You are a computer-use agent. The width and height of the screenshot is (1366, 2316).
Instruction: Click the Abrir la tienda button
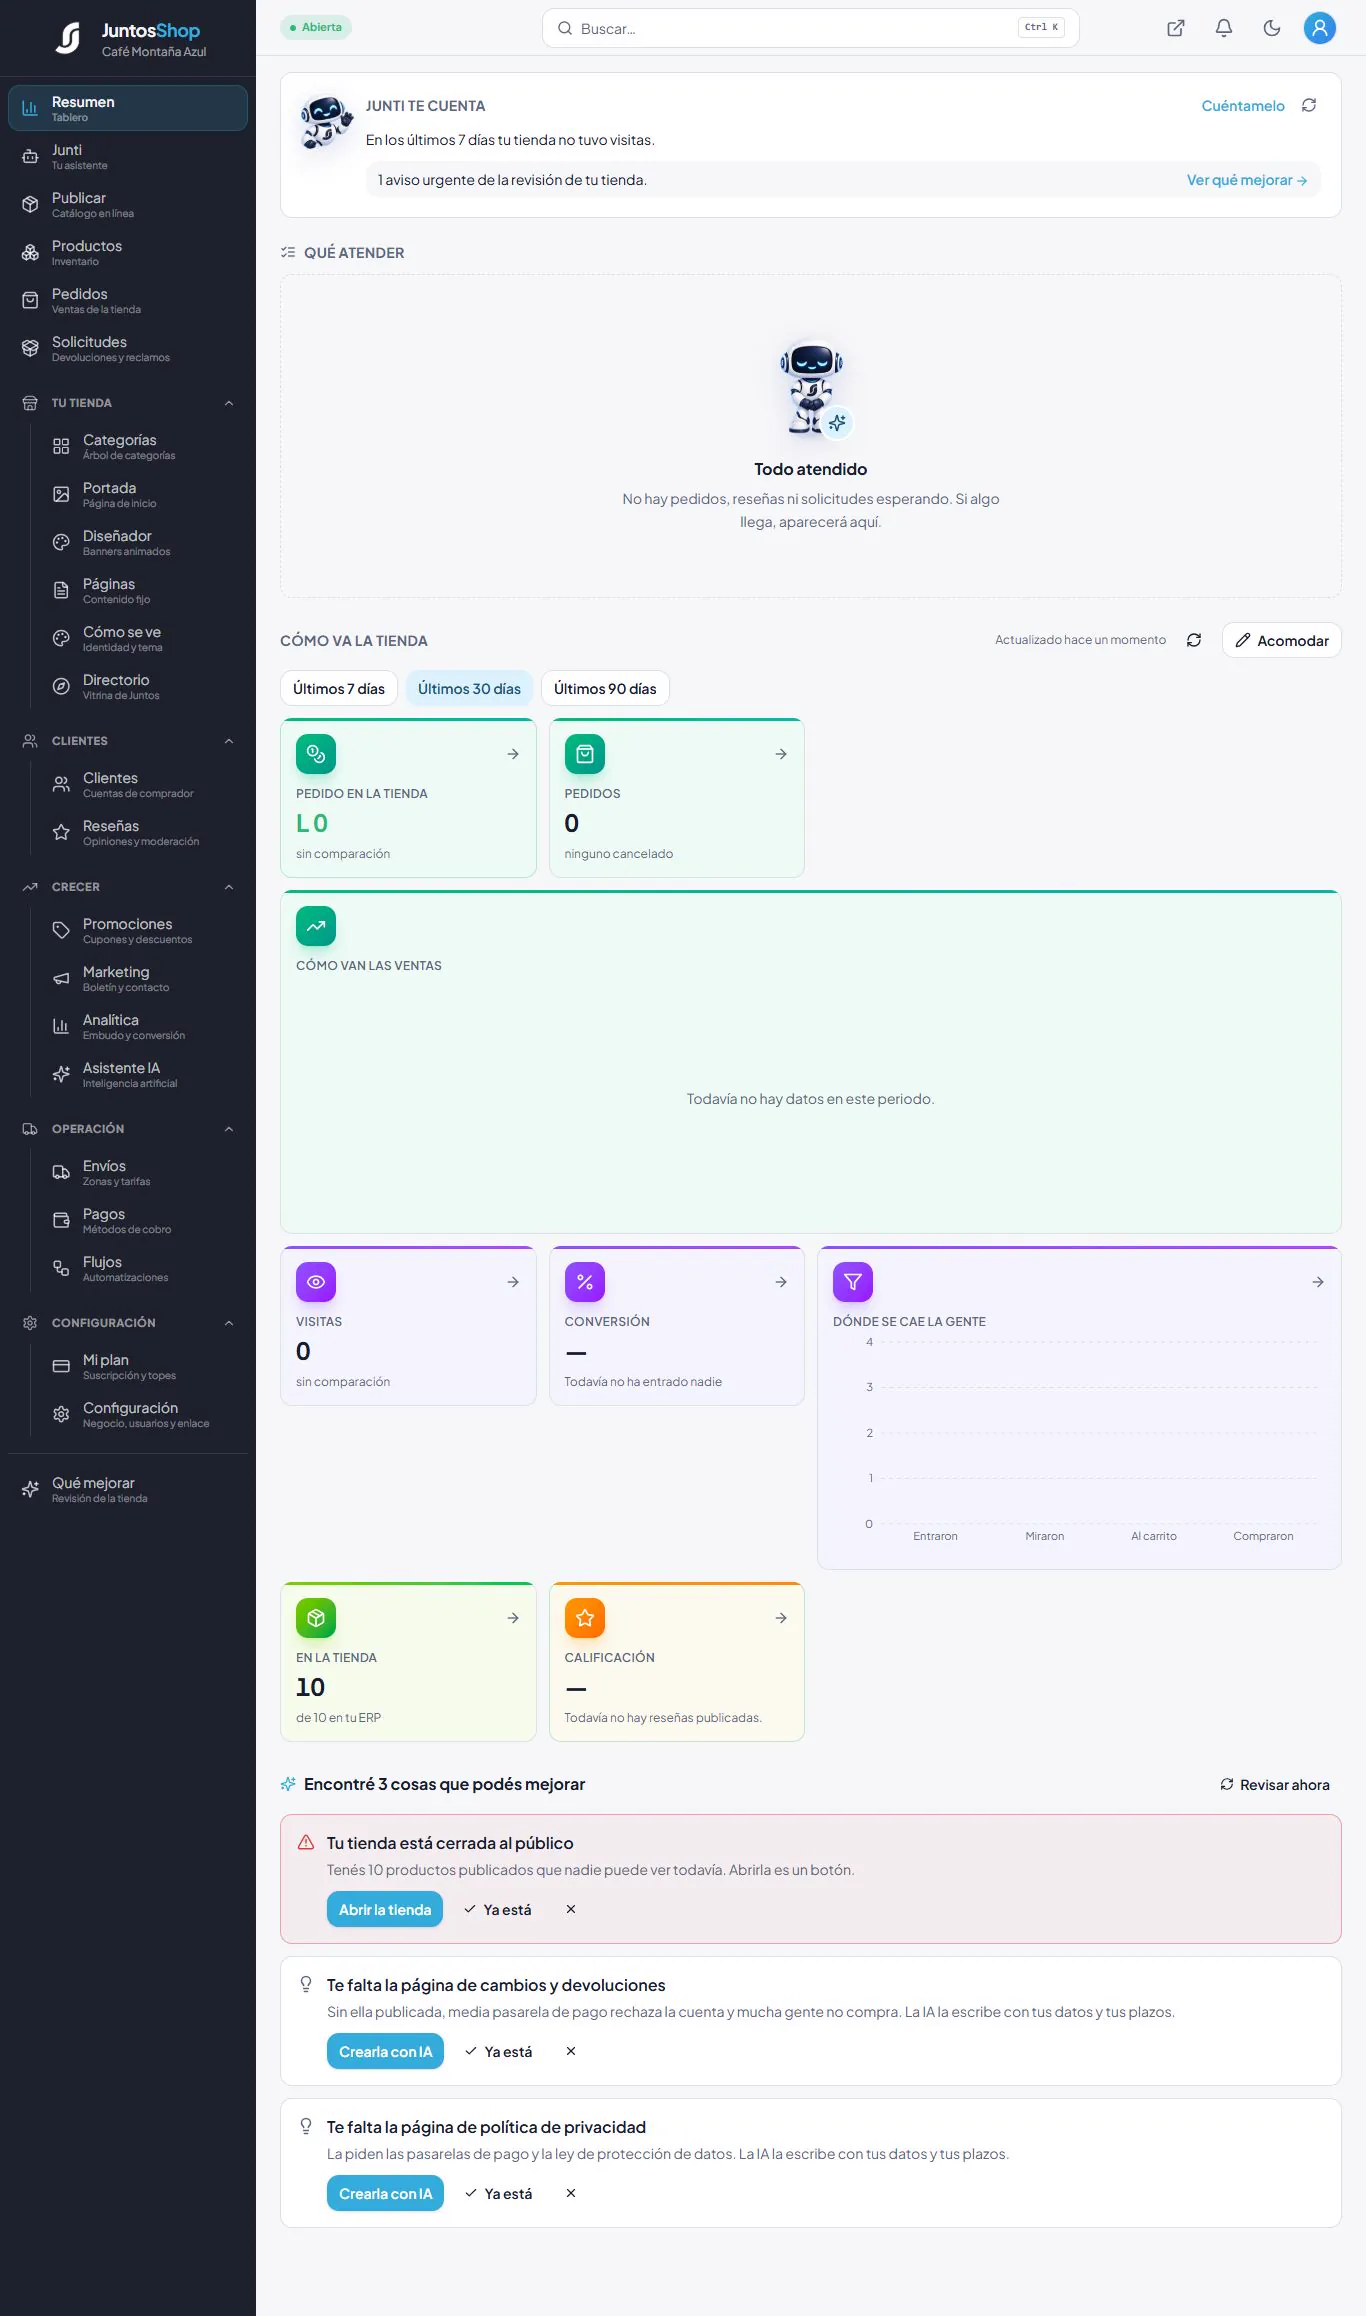point(385,1909)
